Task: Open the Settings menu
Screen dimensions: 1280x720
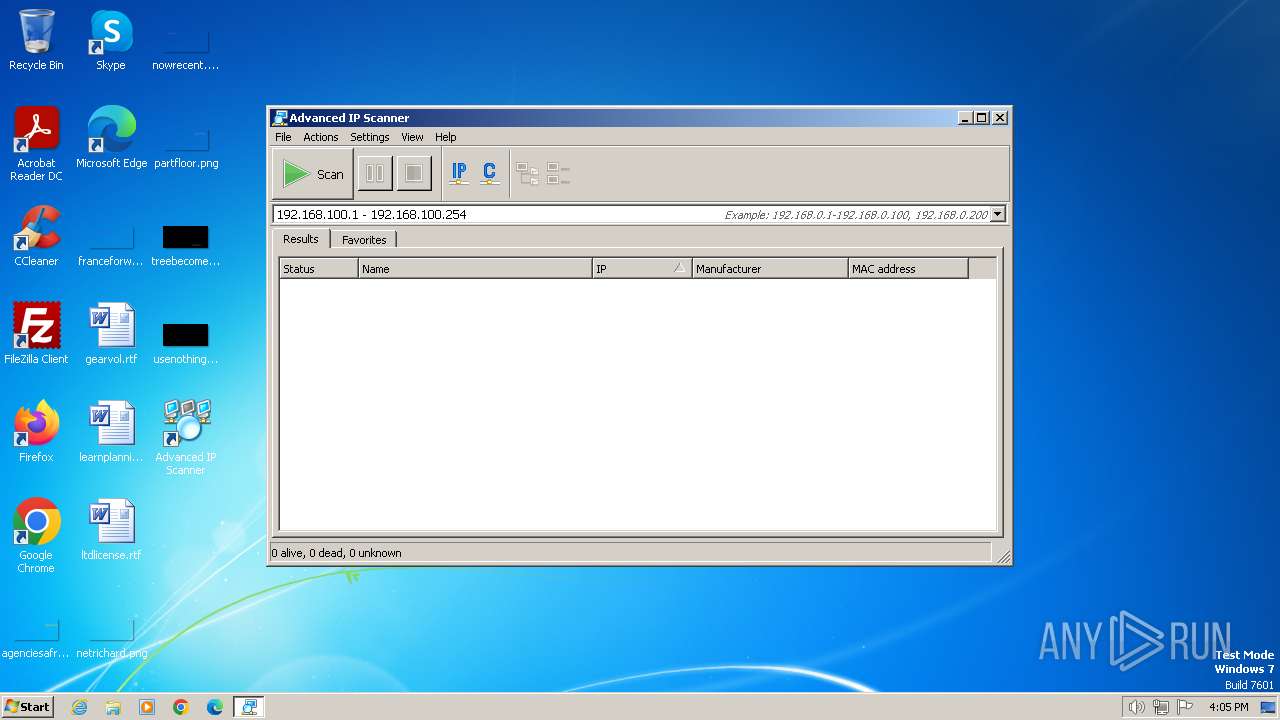Action: pyautogui.click(x=370, y=137)
